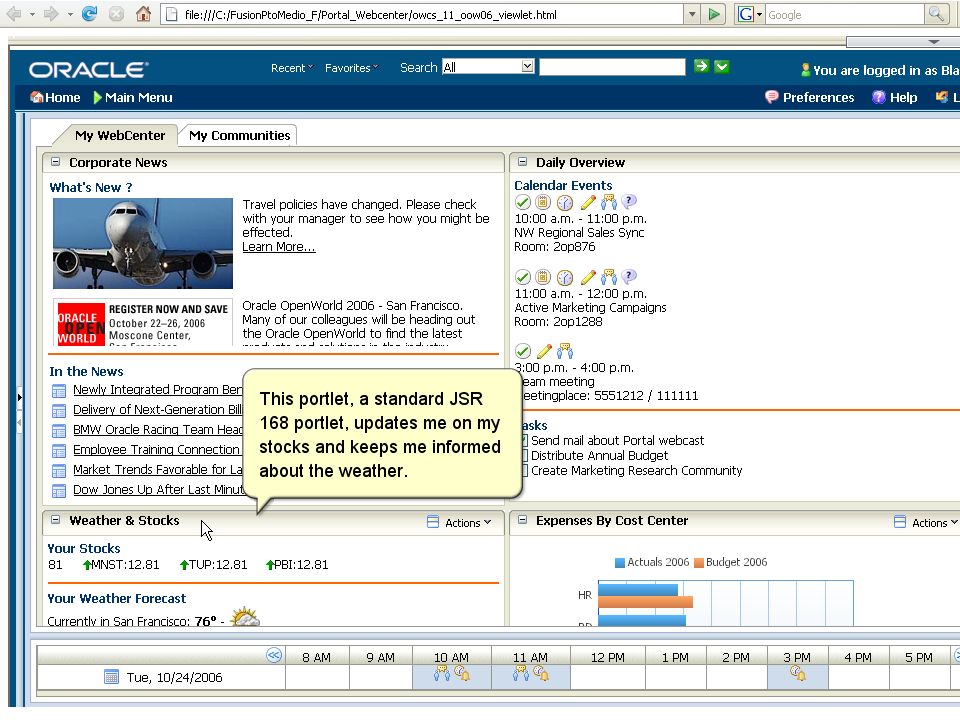Screen dimensions: 960x720
Task: Click the browser Back arrow
Action: pyautogui.click(x=14, y=13)
